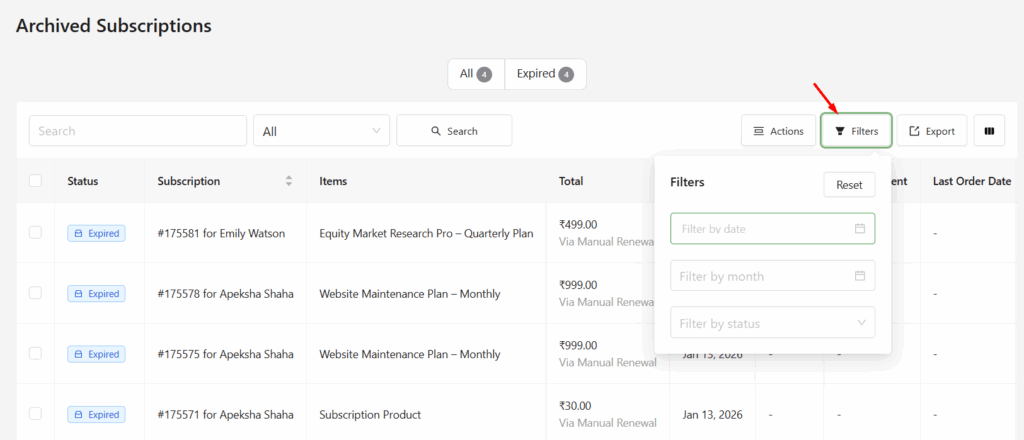Open the Actions menu button

[778, 131]
